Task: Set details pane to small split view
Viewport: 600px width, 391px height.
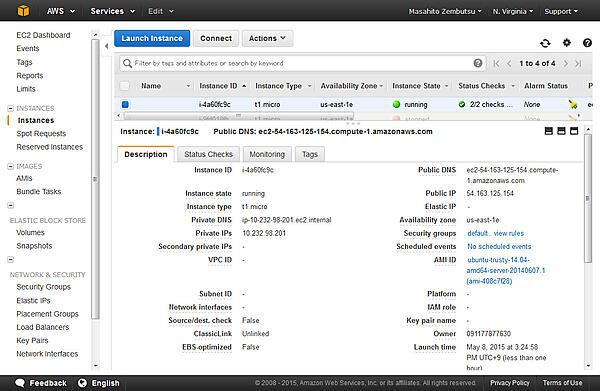Action: click(x=548, y=131)
